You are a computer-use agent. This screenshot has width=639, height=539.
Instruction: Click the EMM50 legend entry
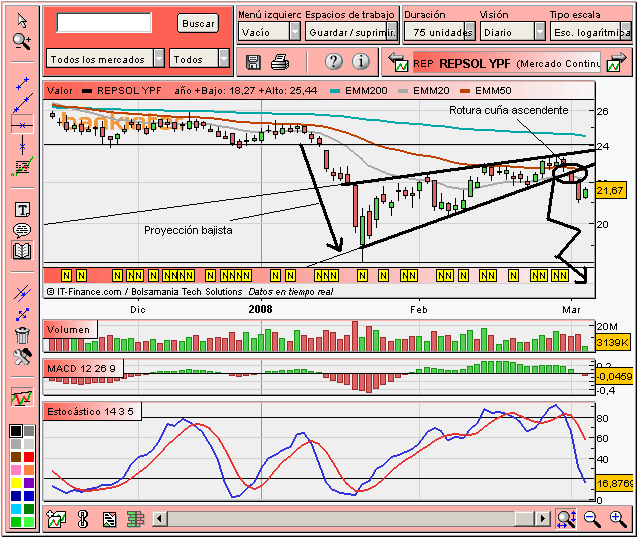(486, 90)
